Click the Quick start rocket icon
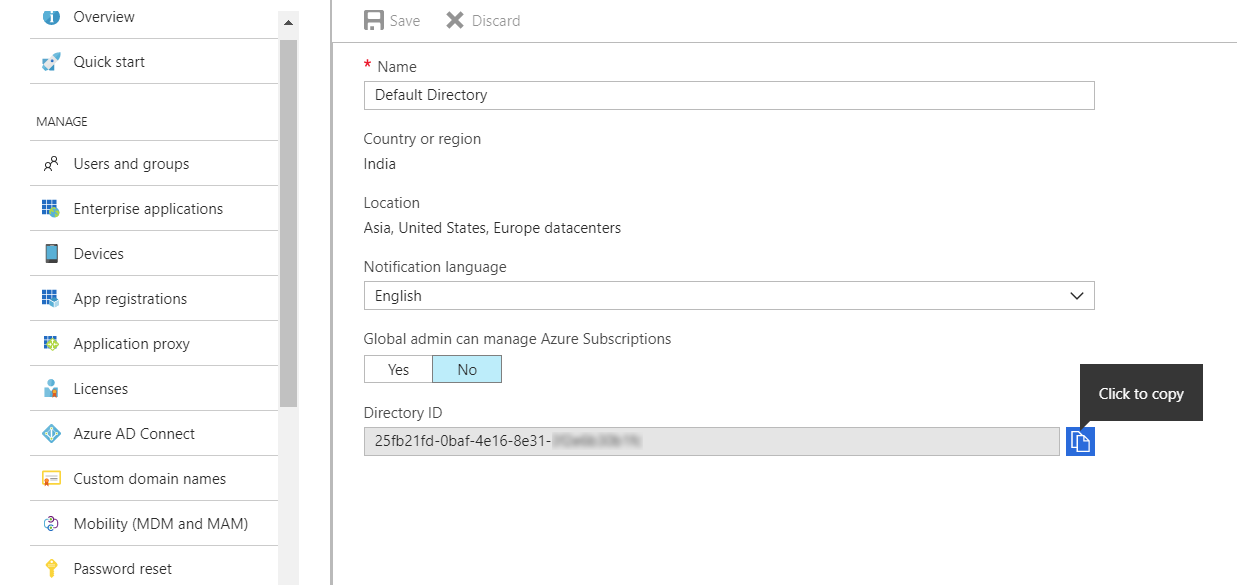 pyautogui.click(x=51, y=62)
